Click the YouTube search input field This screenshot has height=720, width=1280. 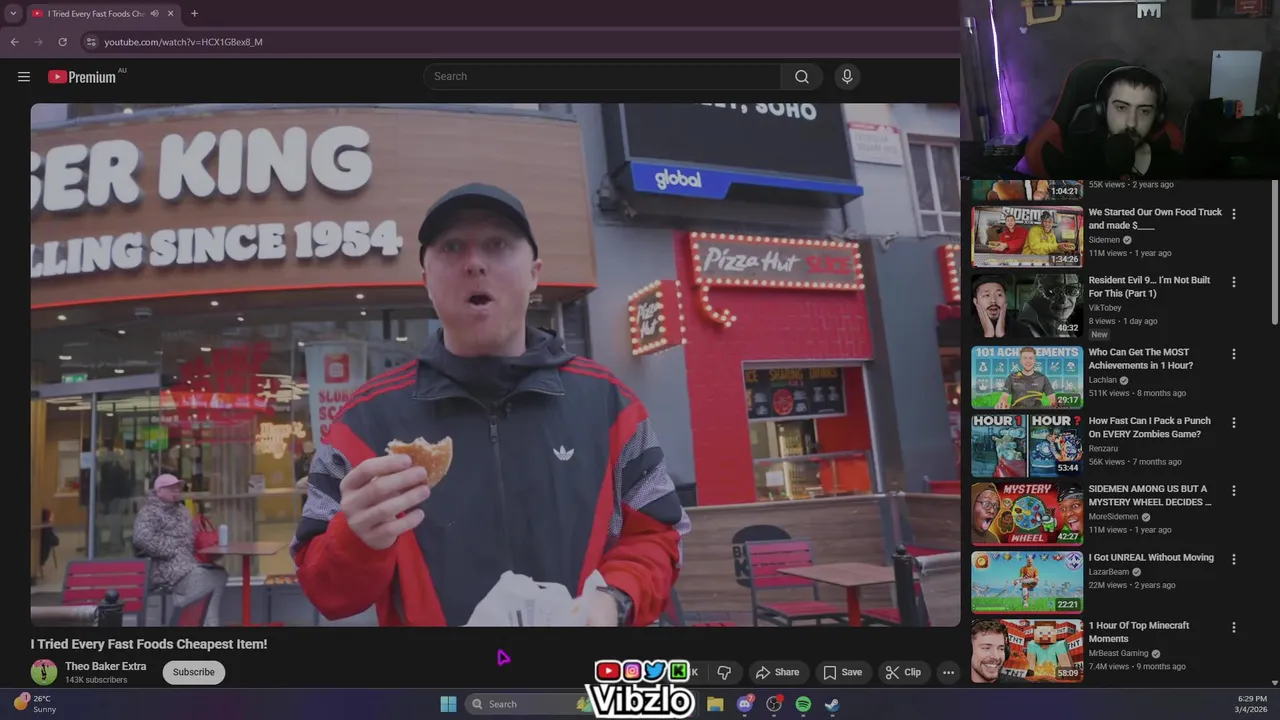(603, 77)
